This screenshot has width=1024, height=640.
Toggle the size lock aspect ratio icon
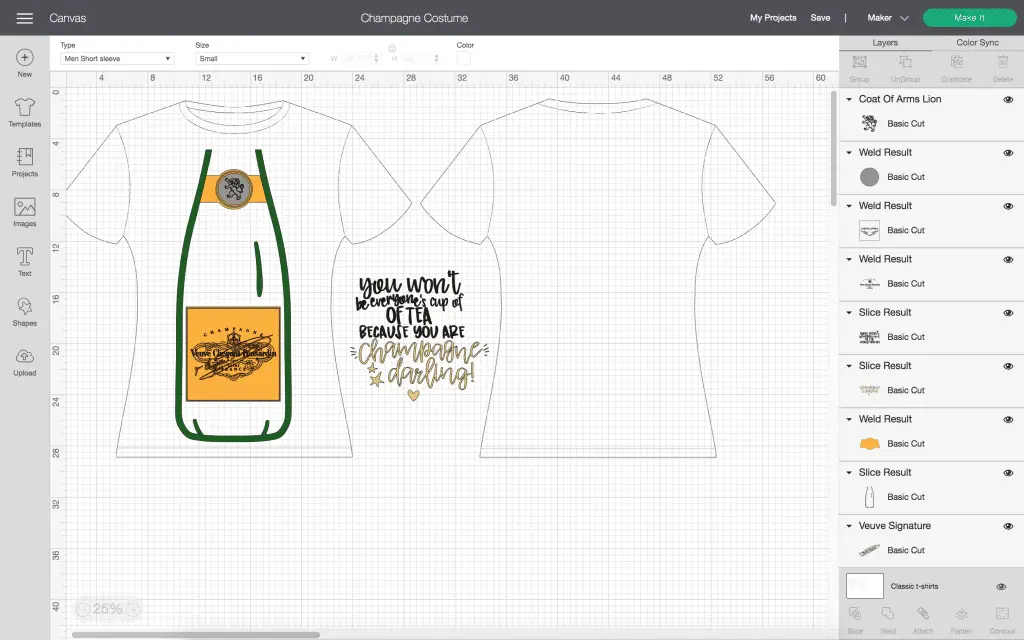pos(392,48)
